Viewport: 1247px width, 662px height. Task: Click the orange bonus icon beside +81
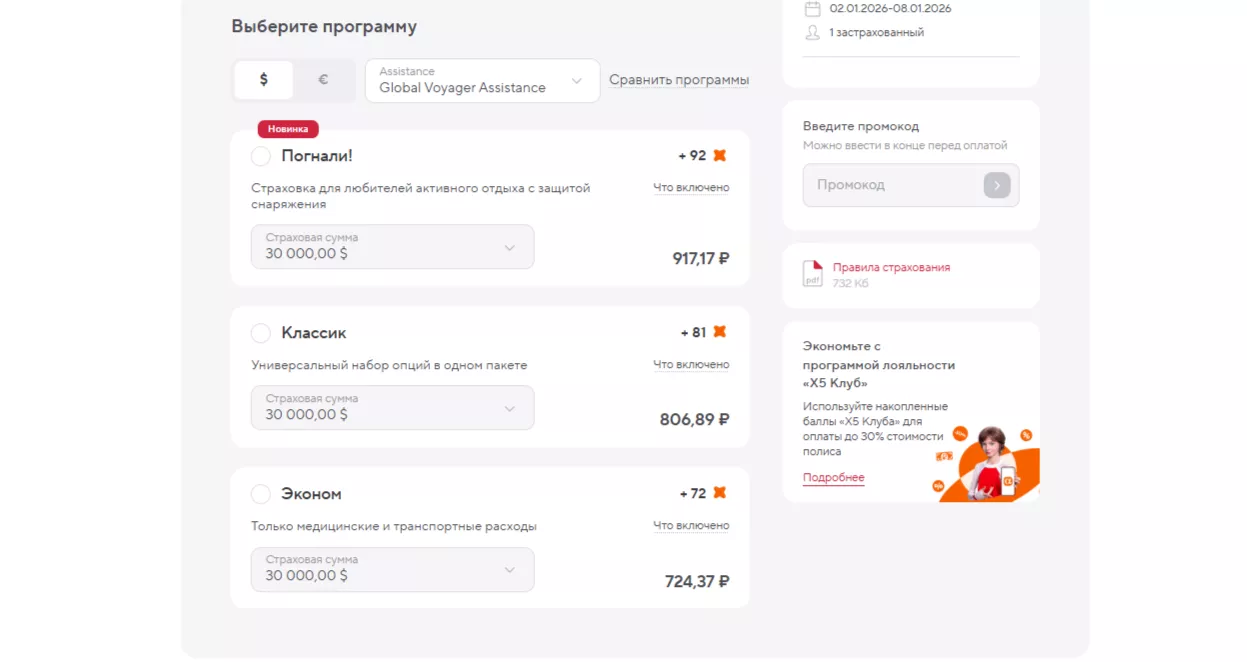point(719,332)
